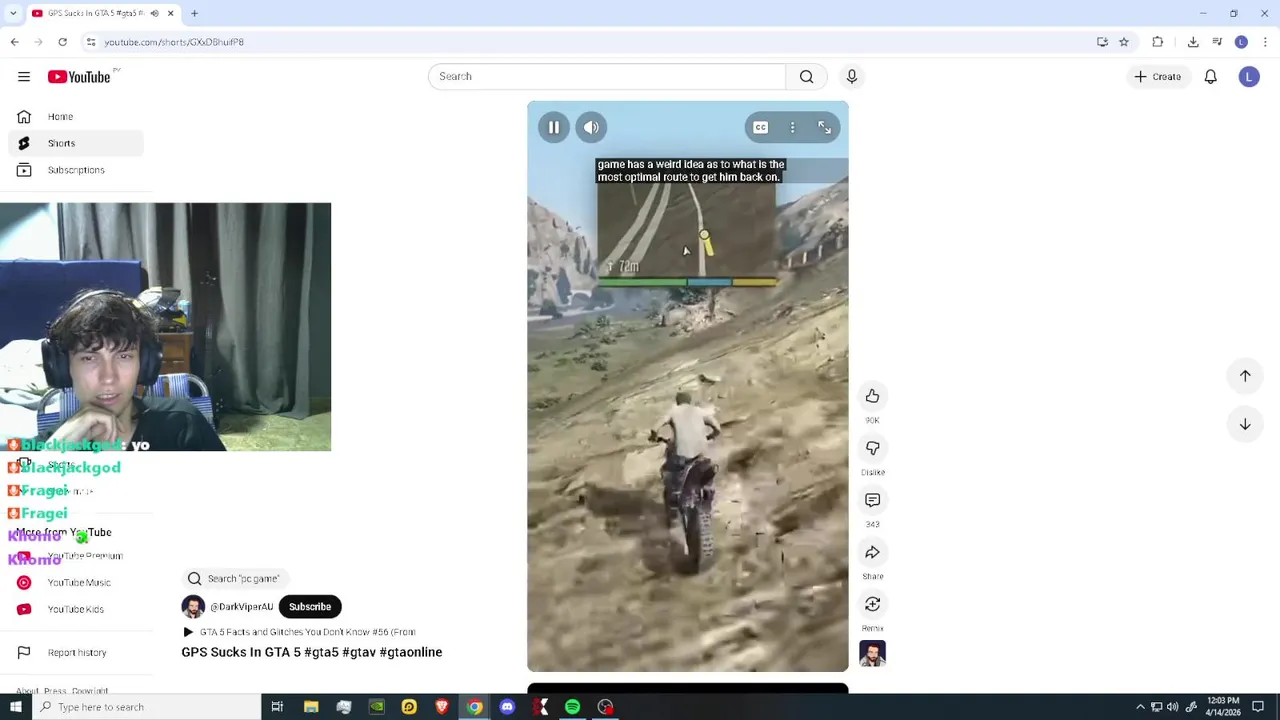
Task: Click the #gta5 hashtag in the title
Action: [x=321, y=652]
